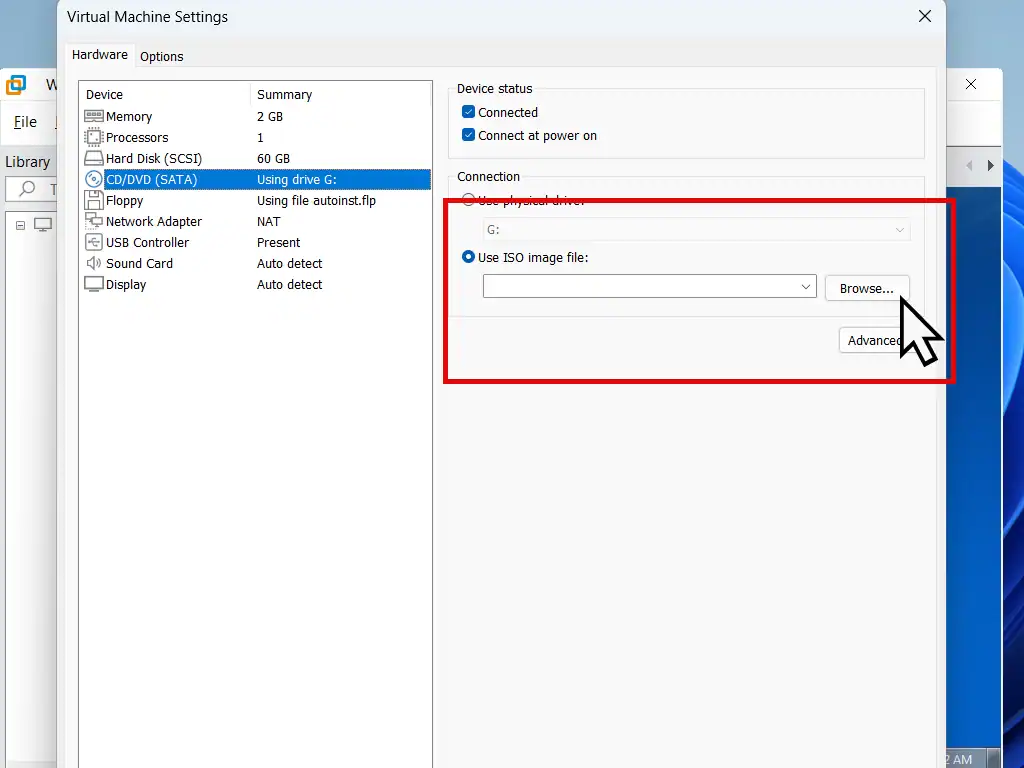Select the Hard Disk (SCSI) icon
This screenshot has width=1024, height=768.
tap(94, 159)
